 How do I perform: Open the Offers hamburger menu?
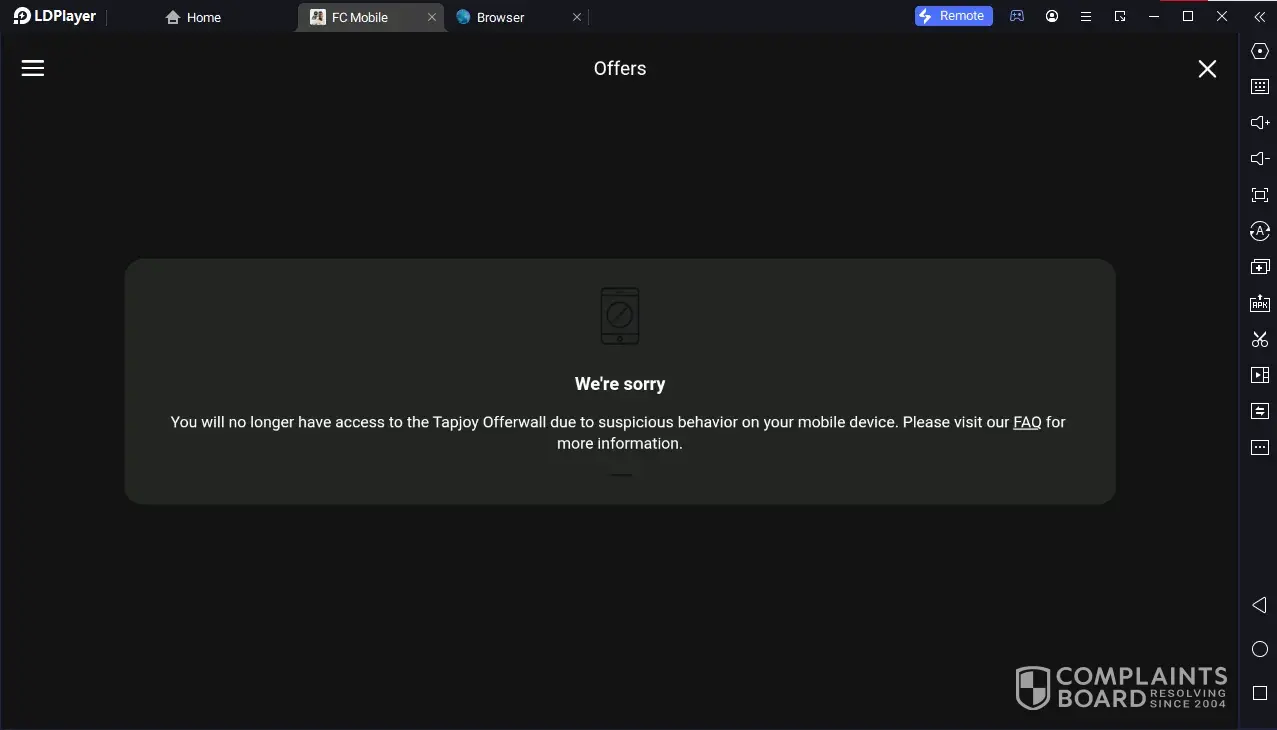pyautogui.click(x=33, y=68)
